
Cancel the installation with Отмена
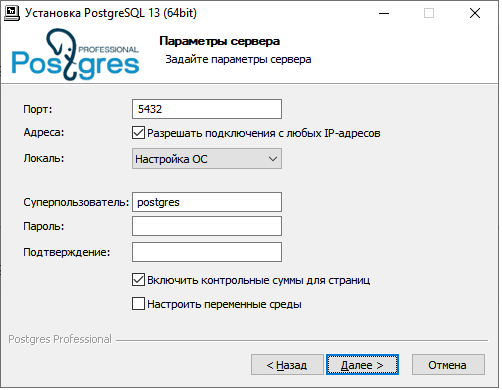click(448, 365)
